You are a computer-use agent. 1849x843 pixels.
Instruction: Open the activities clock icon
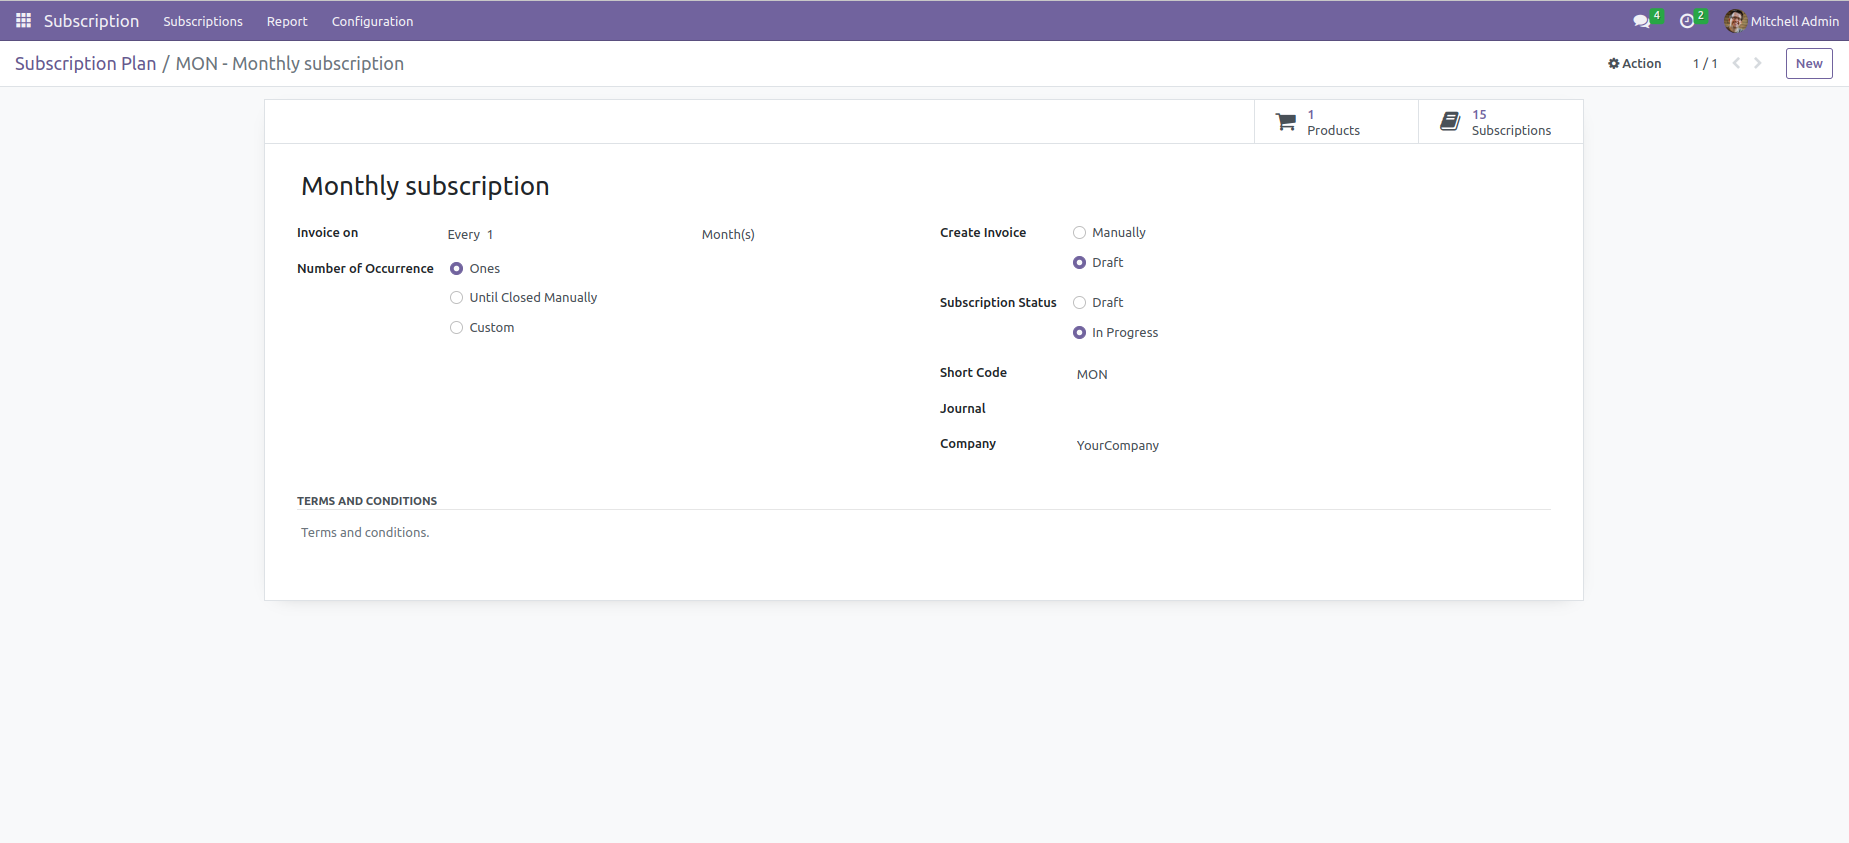click(1687, 21)
